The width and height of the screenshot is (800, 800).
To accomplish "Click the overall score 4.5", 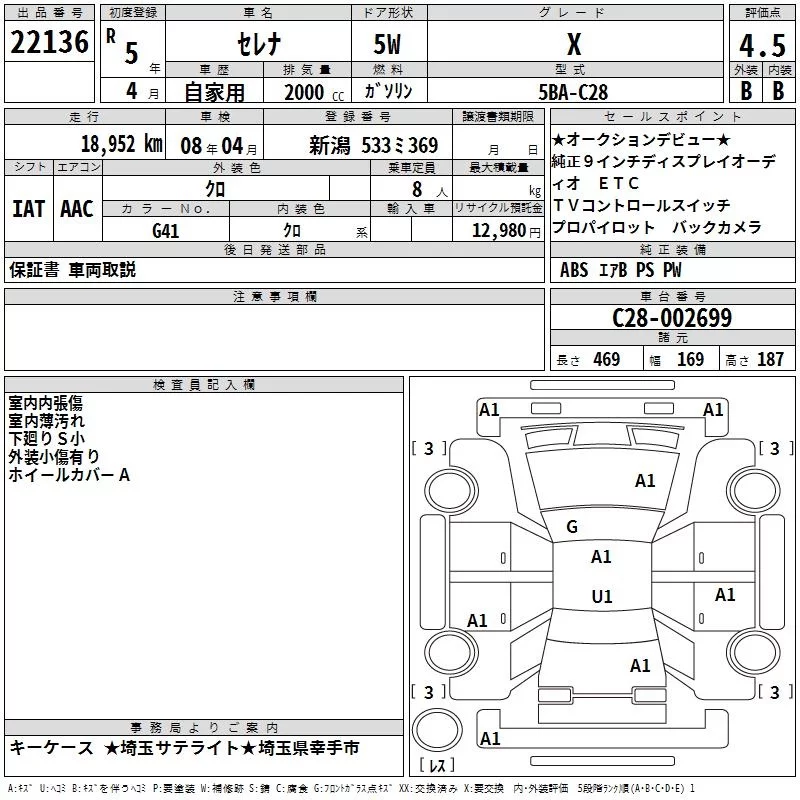I will click(762, 46).
